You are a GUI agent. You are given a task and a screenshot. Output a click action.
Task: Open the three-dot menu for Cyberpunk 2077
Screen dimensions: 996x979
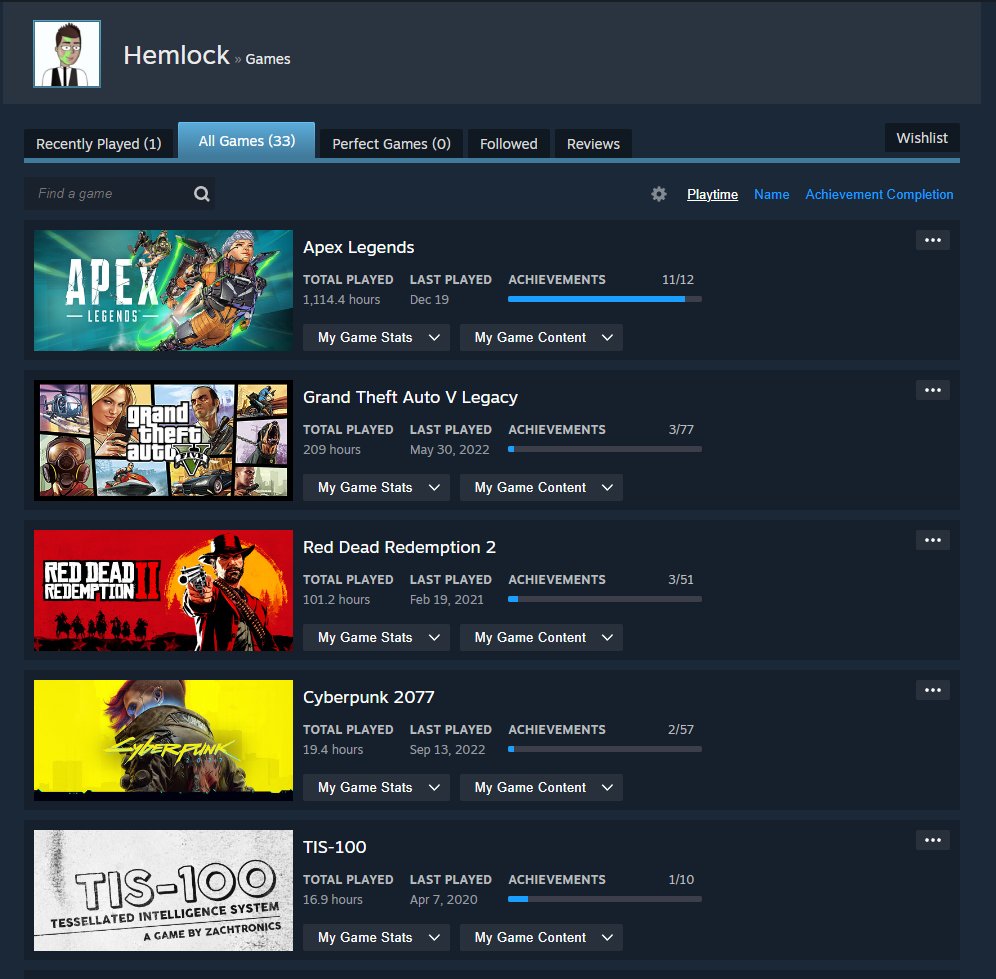(932, 690)
